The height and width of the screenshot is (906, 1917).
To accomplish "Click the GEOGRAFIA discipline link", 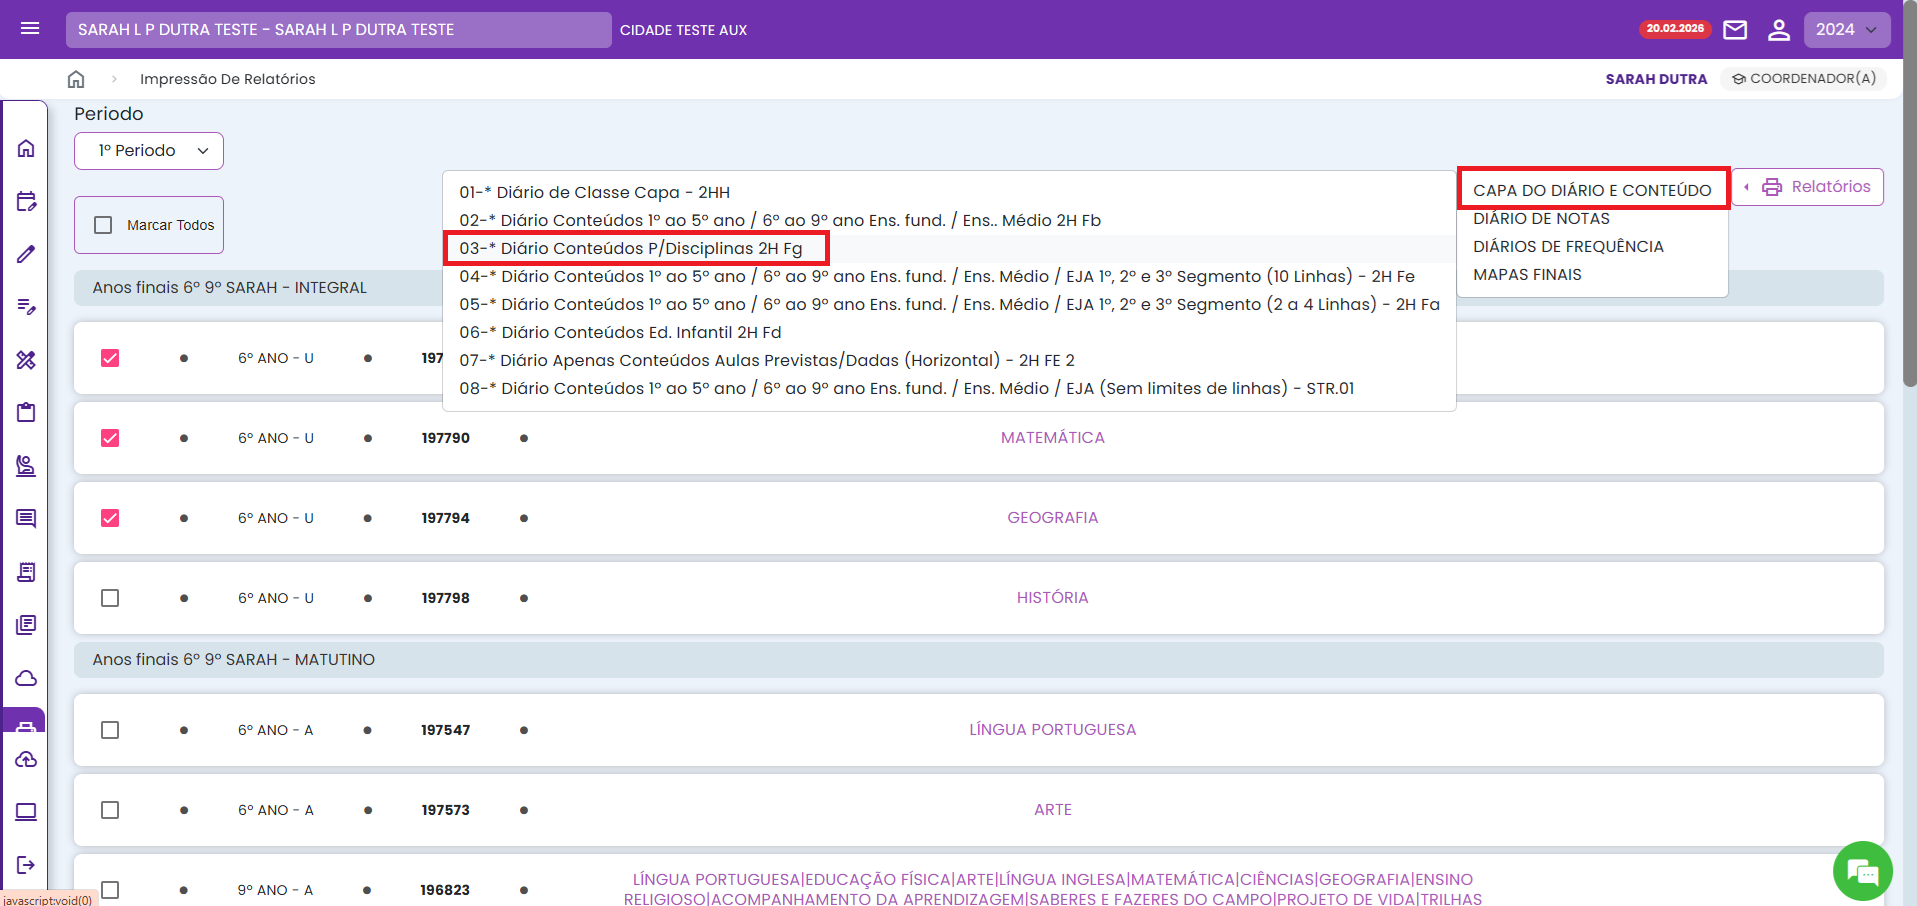I will 1052,518.
